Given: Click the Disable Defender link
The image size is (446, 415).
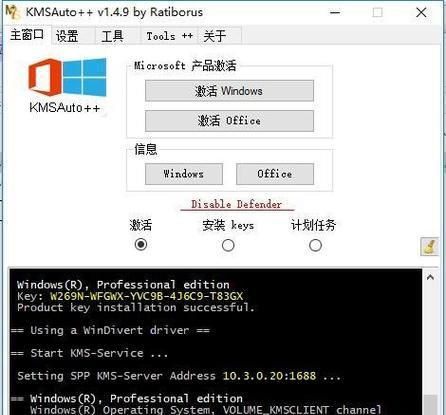Looking at the screenshot, I should point(237,204).
